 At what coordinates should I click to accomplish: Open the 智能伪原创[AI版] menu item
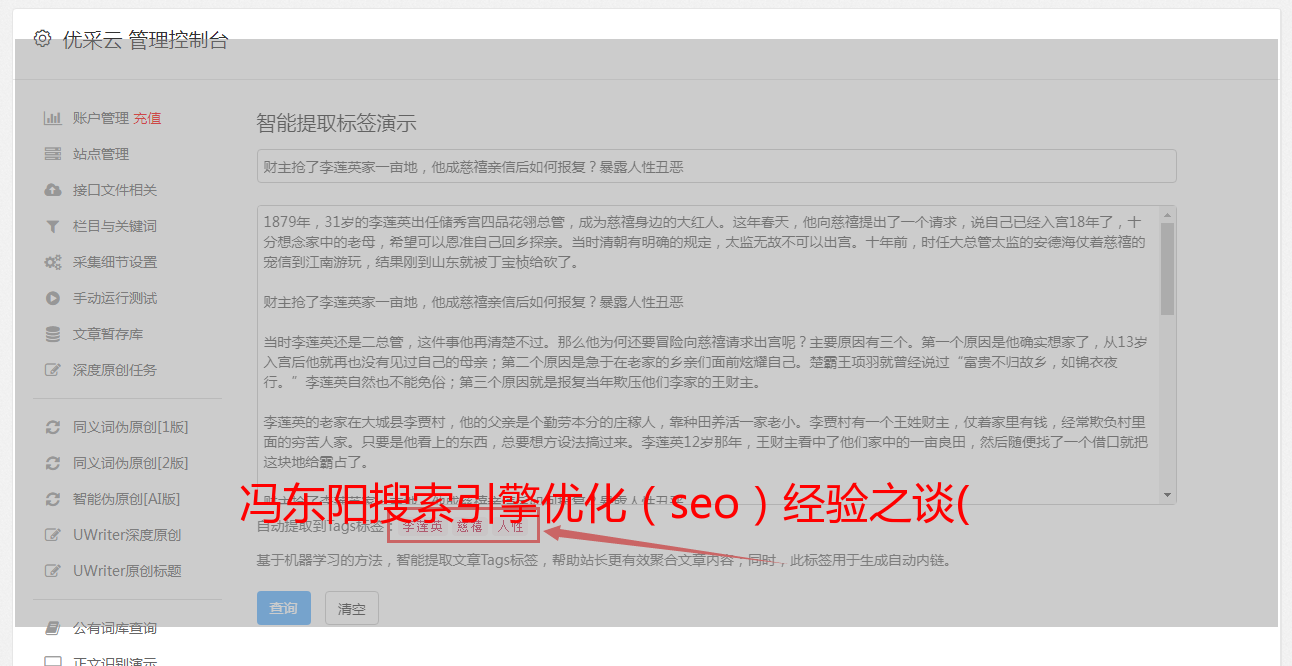point(126,499)
